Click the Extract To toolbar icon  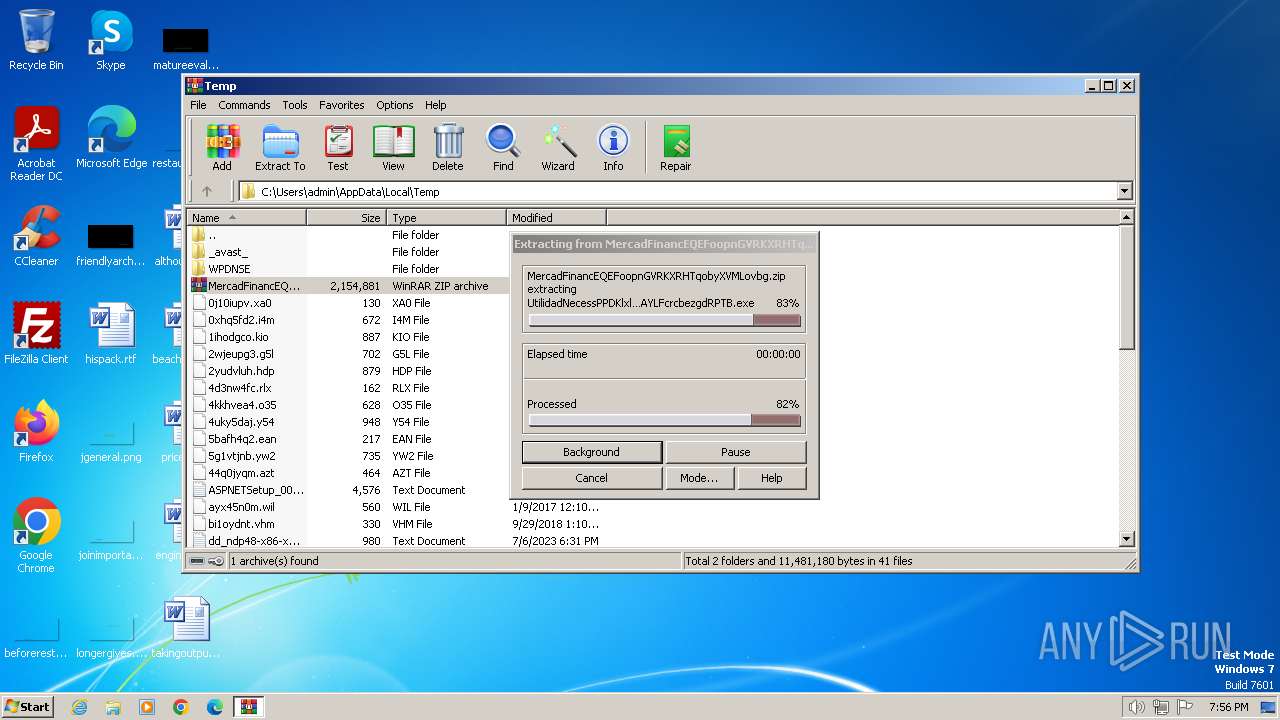pos(280,148)
